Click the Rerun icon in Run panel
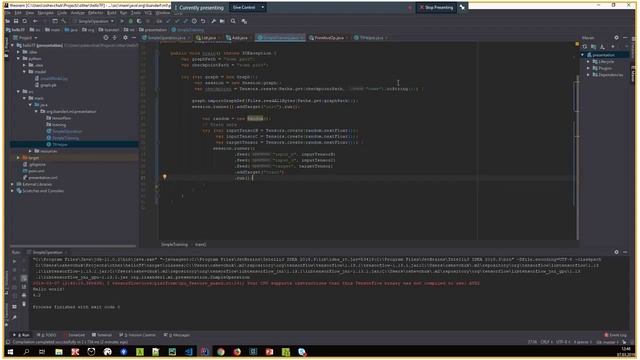Viewport: 640px width, 360px height. tap(14, 260)
